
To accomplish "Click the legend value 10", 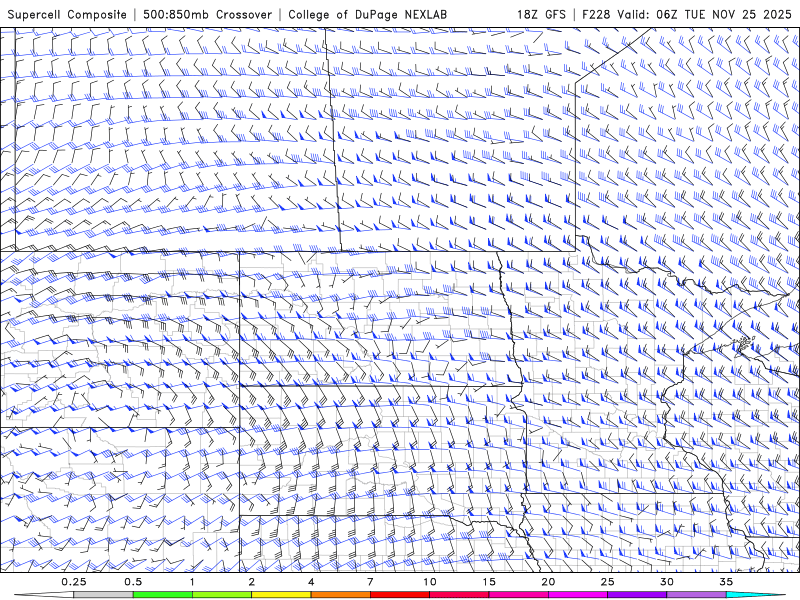I will pos(430,582).
